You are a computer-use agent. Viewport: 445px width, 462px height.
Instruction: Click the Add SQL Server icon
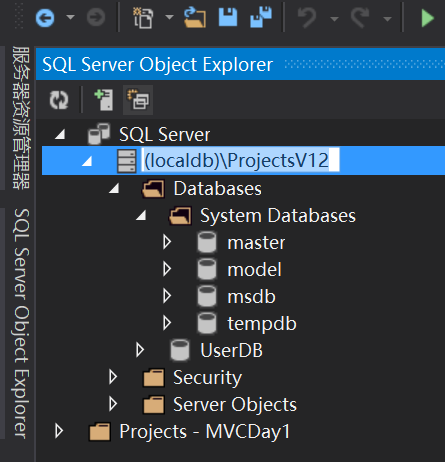[x=104, y=99]
